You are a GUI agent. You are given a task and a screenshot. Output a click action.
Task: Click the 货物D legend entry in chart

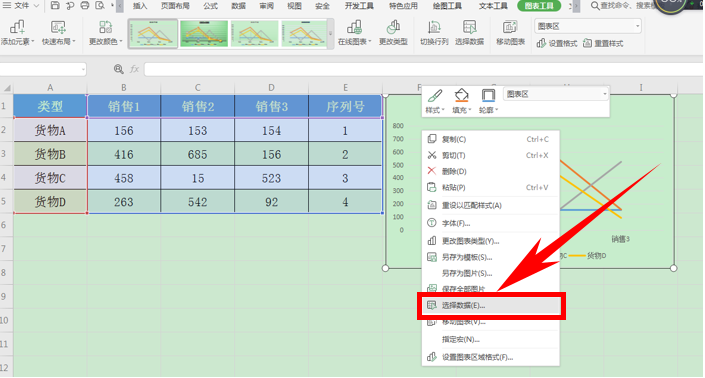pos(588,256)
